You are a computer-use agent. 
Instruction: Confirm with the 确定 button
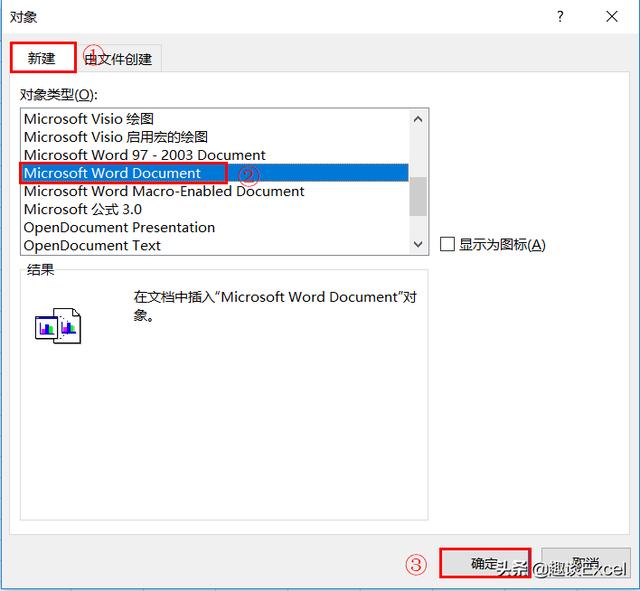(x=485, y=563)
